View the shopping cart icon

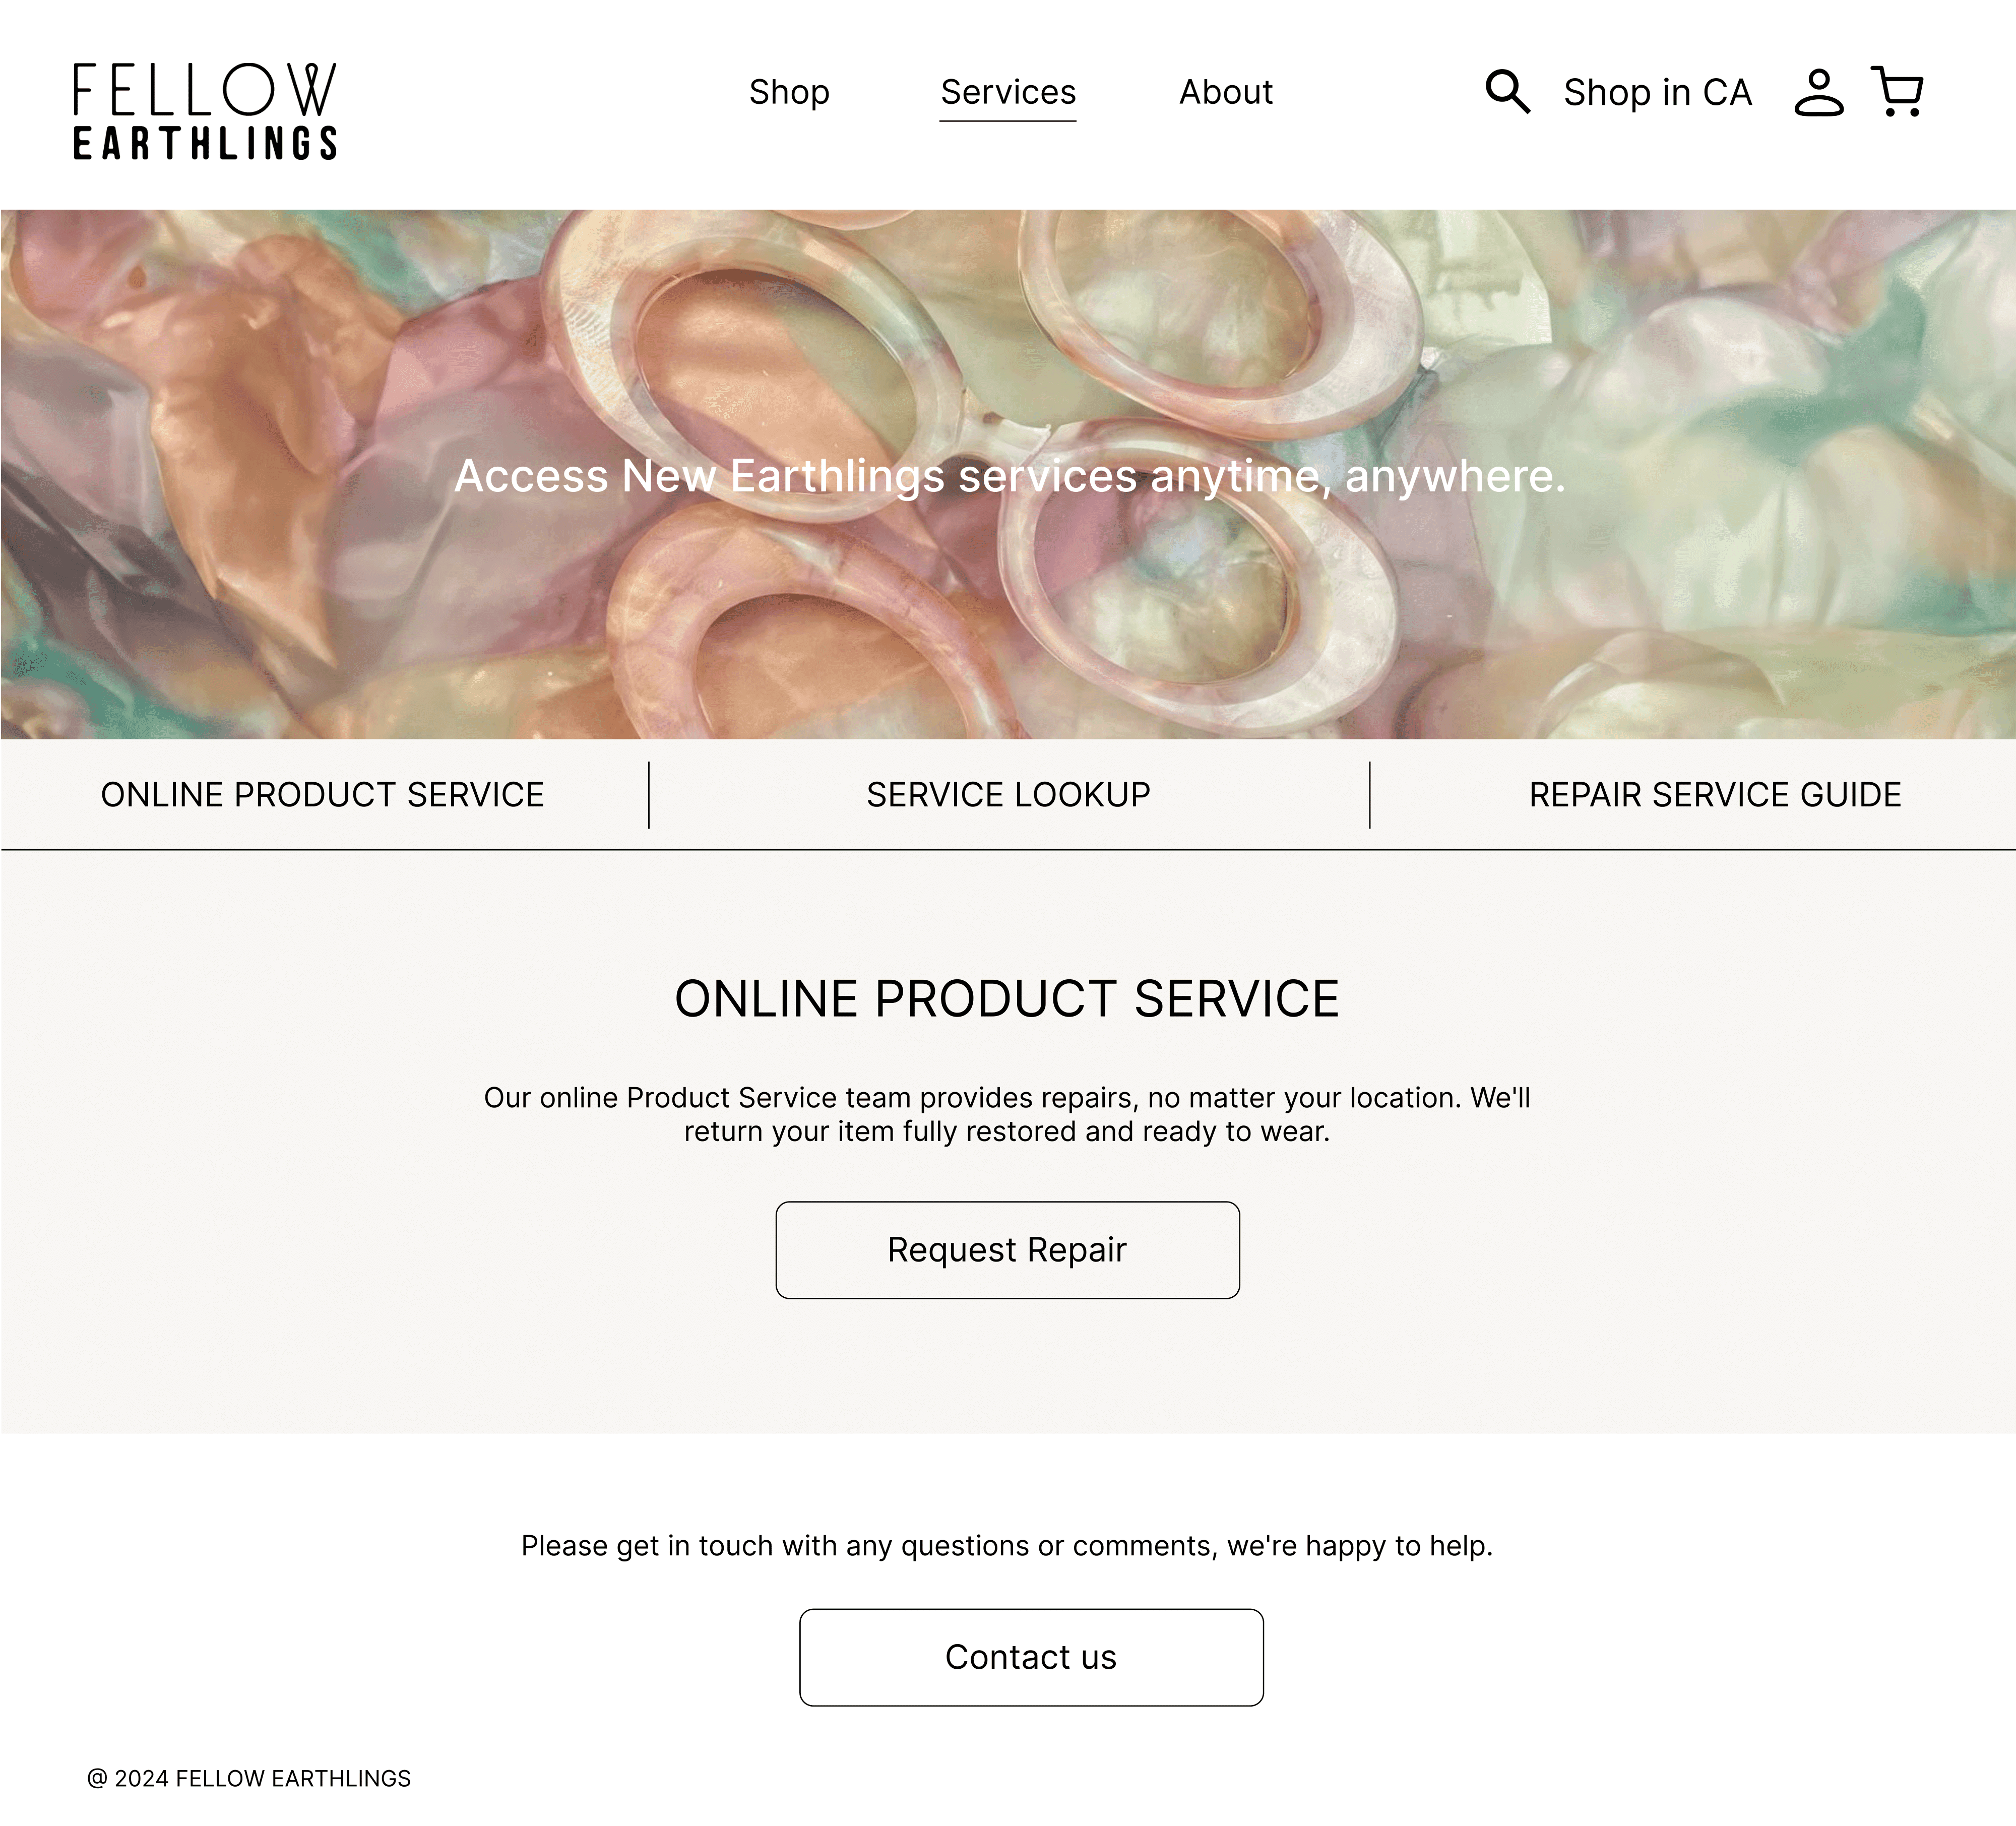point(1897,92)
